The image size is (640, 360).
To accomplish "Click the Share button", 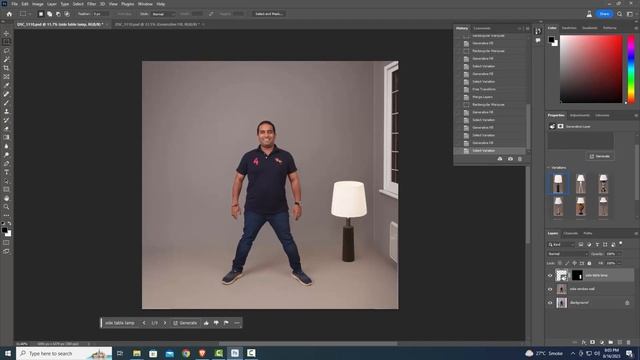I will click(604, 14).
